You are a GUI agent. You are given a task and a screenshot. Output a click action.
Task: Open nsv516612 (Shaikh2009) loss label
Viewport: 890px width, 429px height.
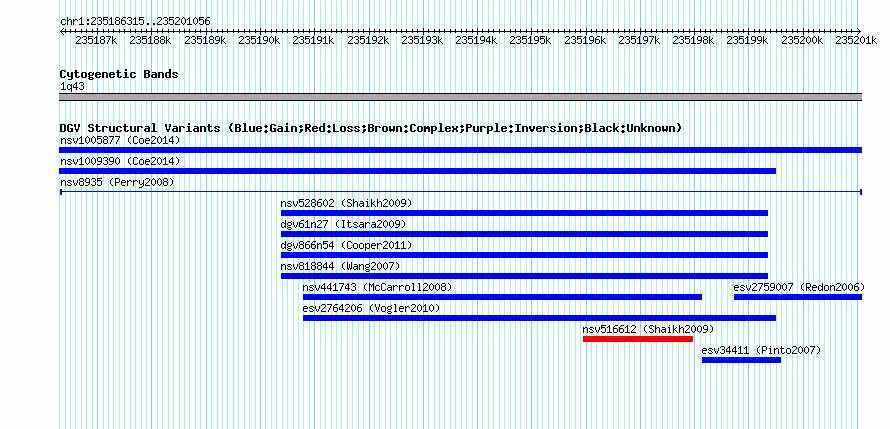pos(648,329)
